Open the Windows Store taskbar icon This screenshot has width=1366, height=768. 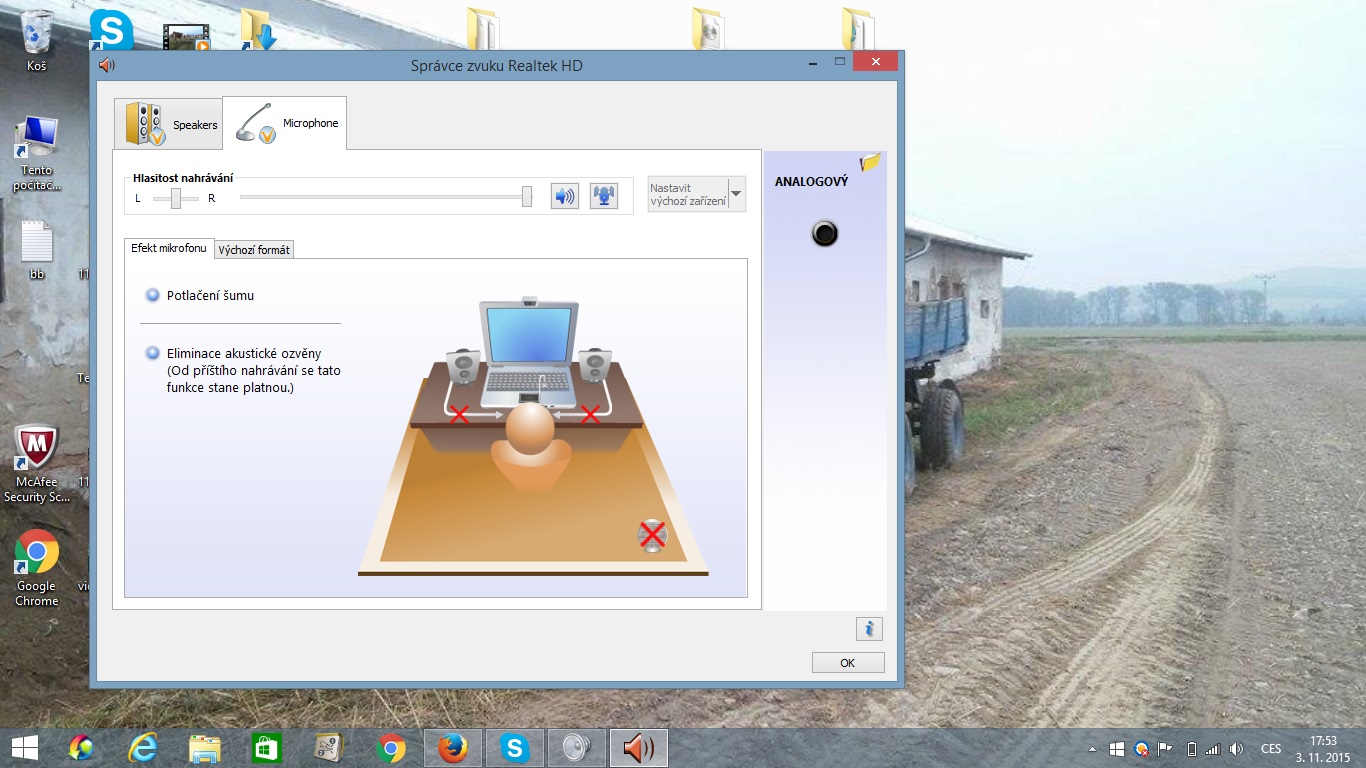click(267, 748)
